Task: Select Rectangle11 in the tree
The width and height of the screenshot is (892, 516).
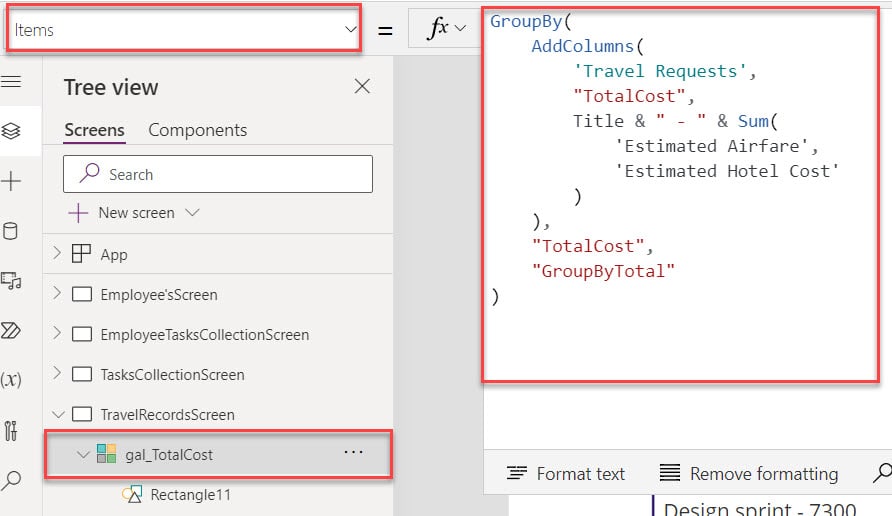Action: point(191,495)
